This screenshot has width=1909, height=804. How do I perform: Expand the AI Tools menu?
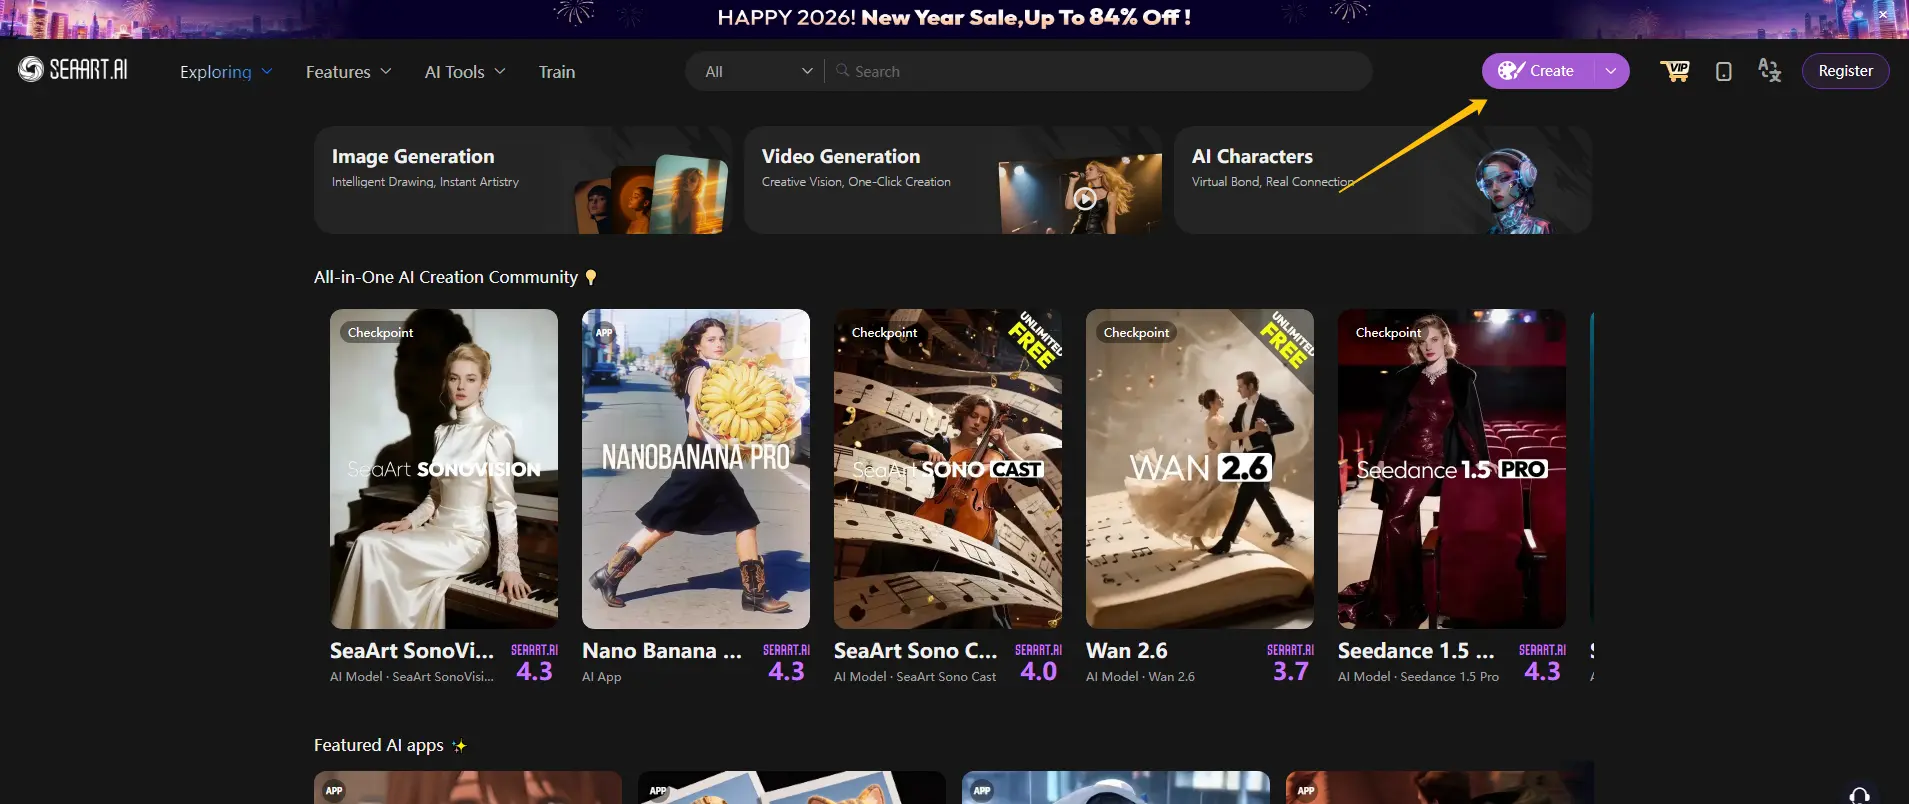465,72
